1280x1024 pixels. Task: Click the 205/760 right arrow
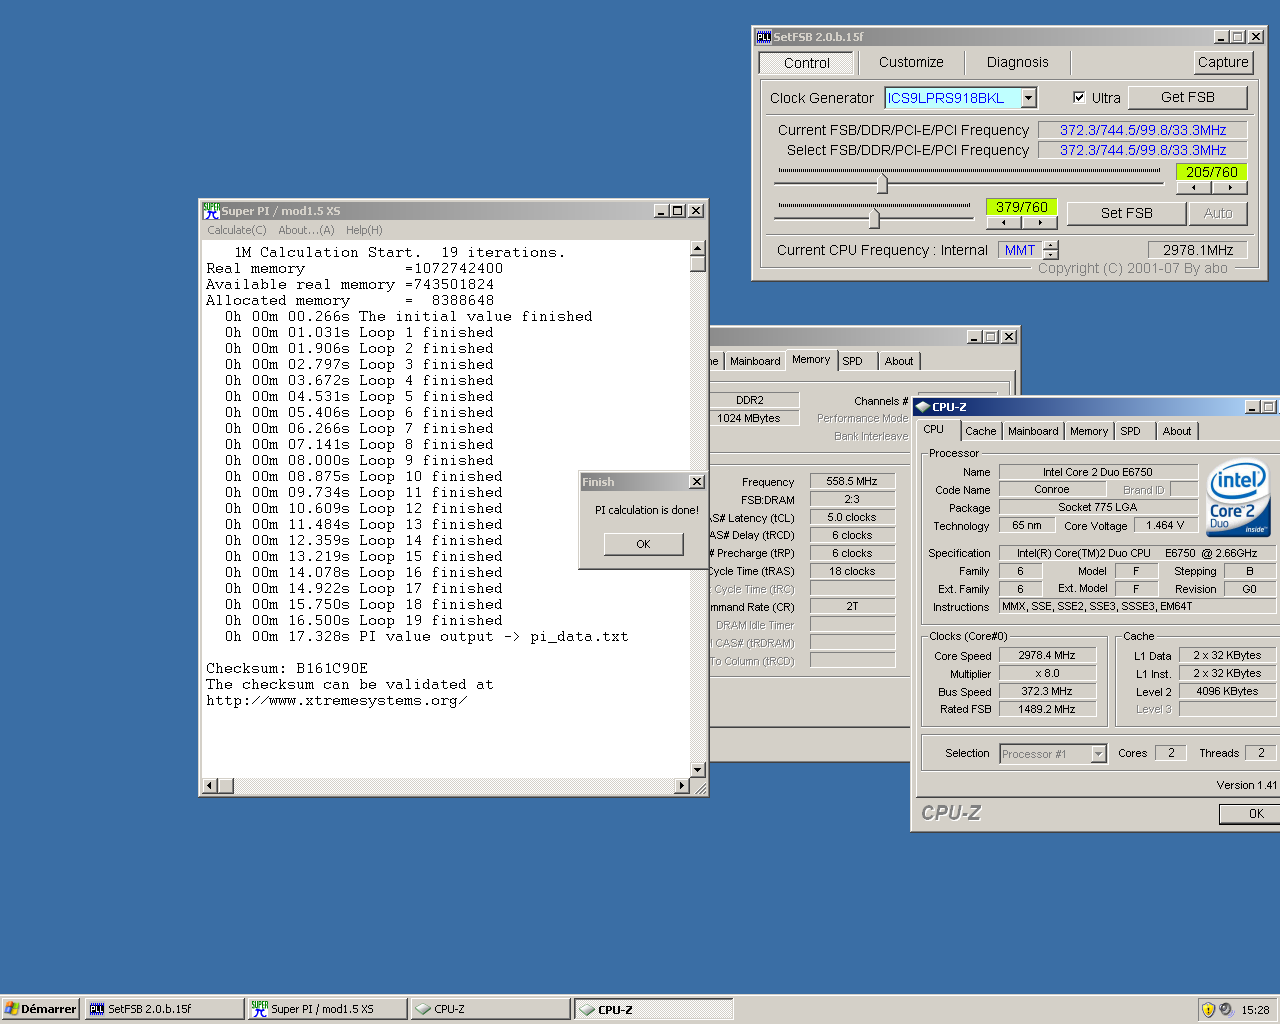1230,187
